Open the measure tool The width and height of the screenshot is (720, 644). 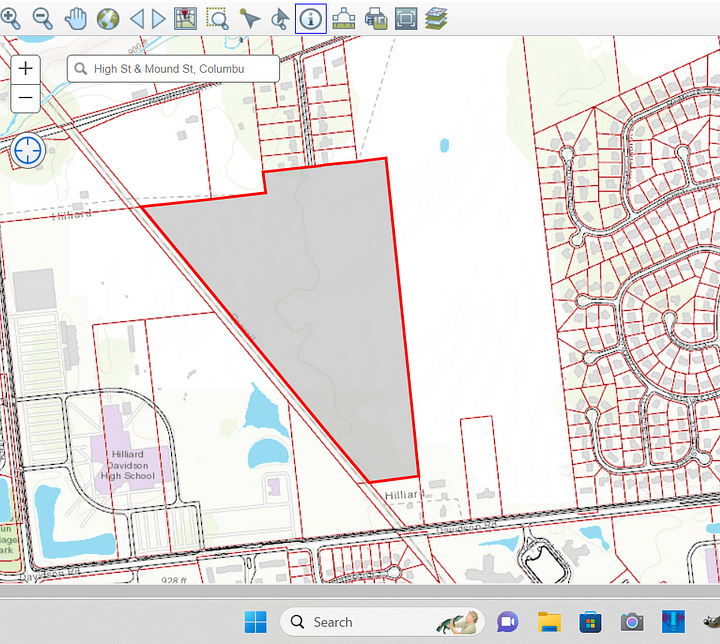click(x=343, y=17)
